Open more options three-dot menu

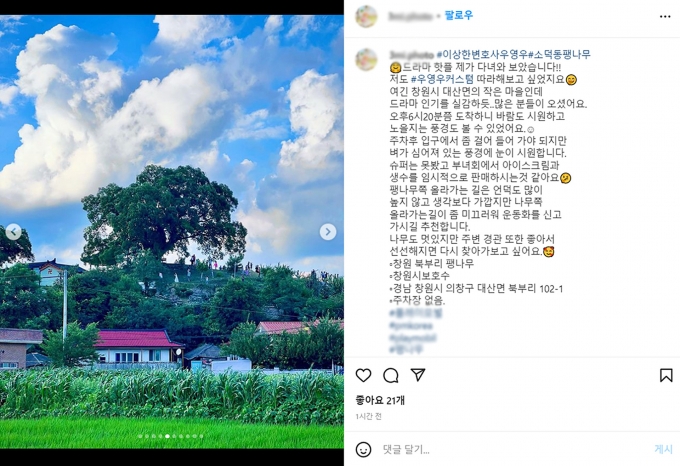665,16
